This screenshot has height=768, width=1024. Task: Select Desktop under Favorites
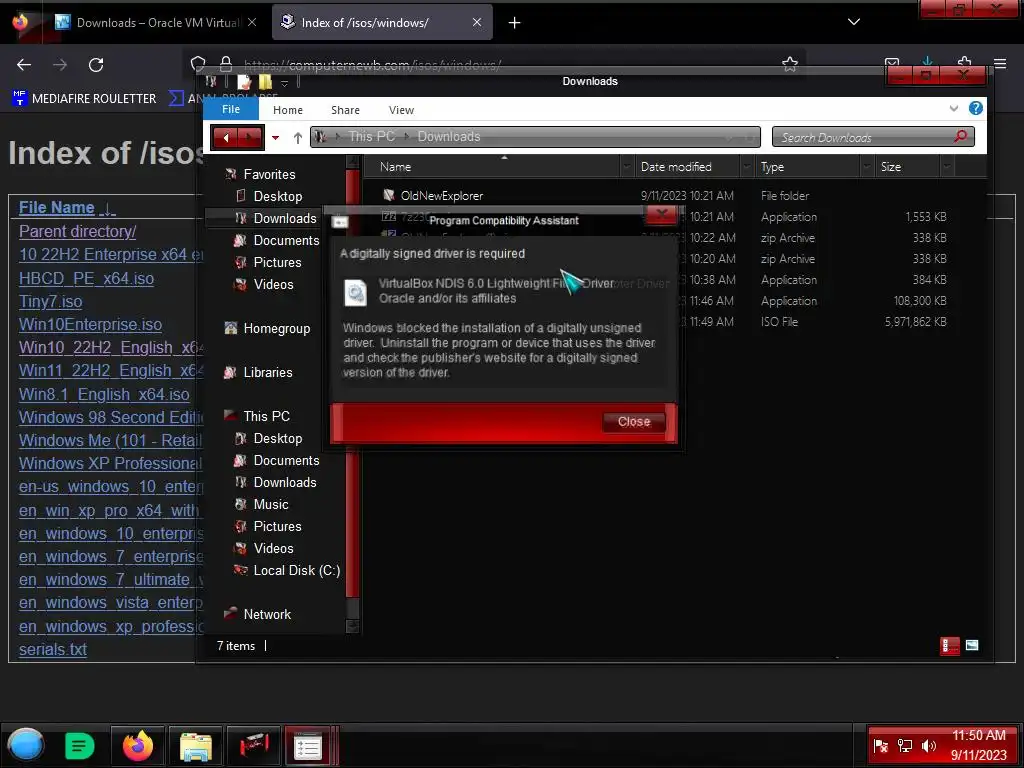278,197
